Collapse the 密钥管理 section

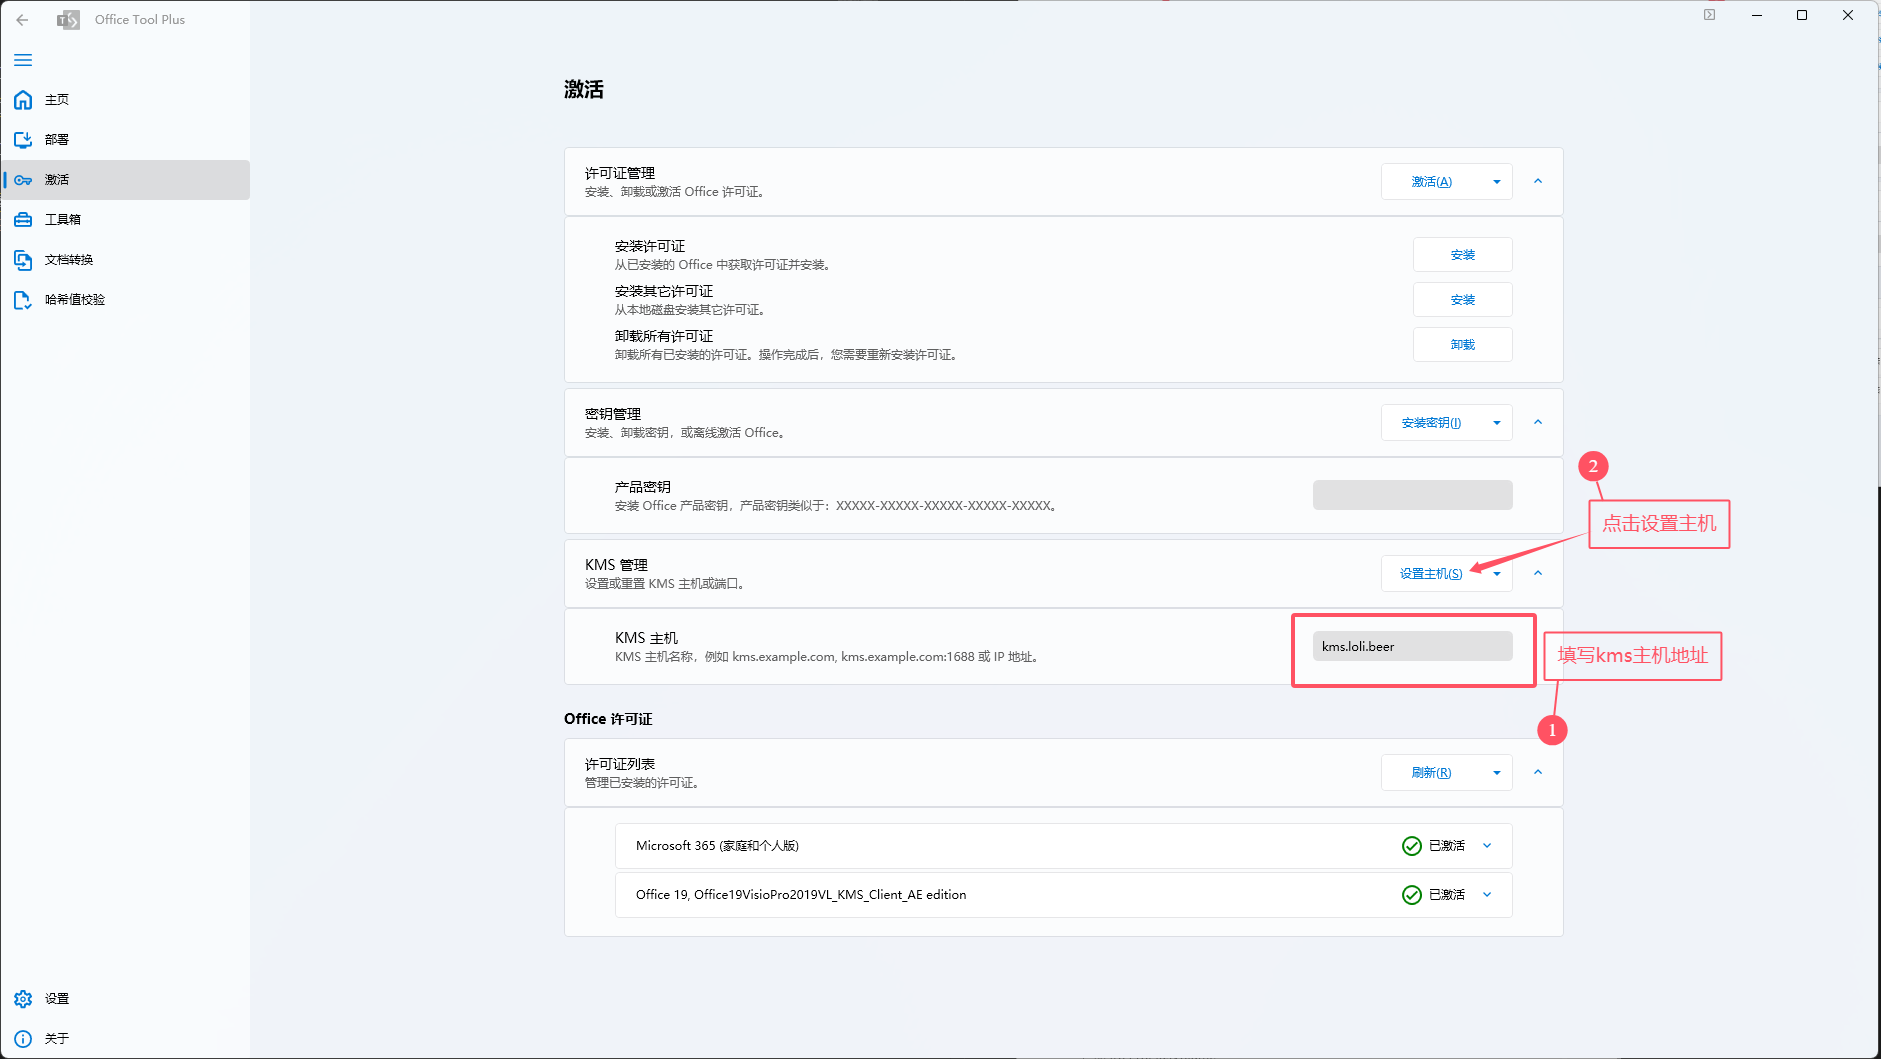(x=1538, y=423)
